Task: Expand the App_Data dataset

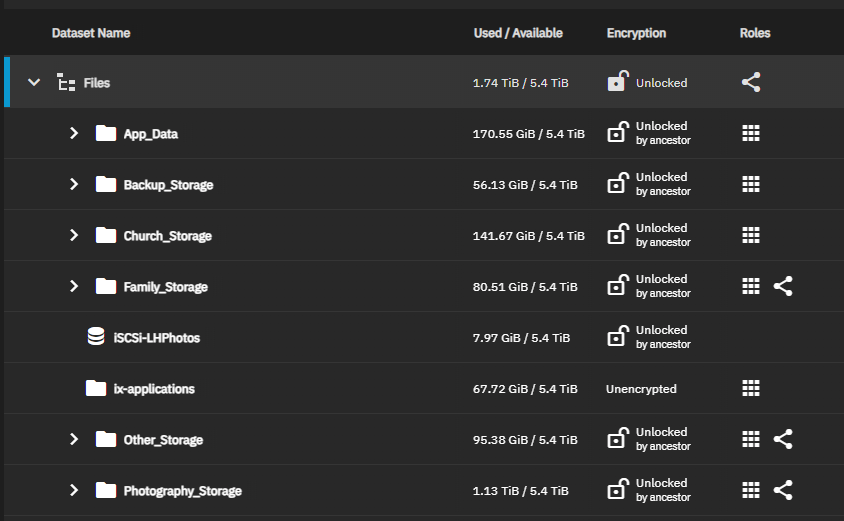Action: click(73, 133)
